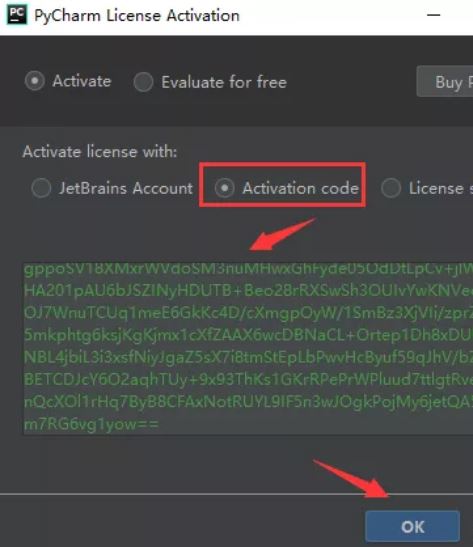Viewport: 473px width, 547px height.
Task: Place cursor in line starting 5mkphtg6ksj
Action: [248, 335]
